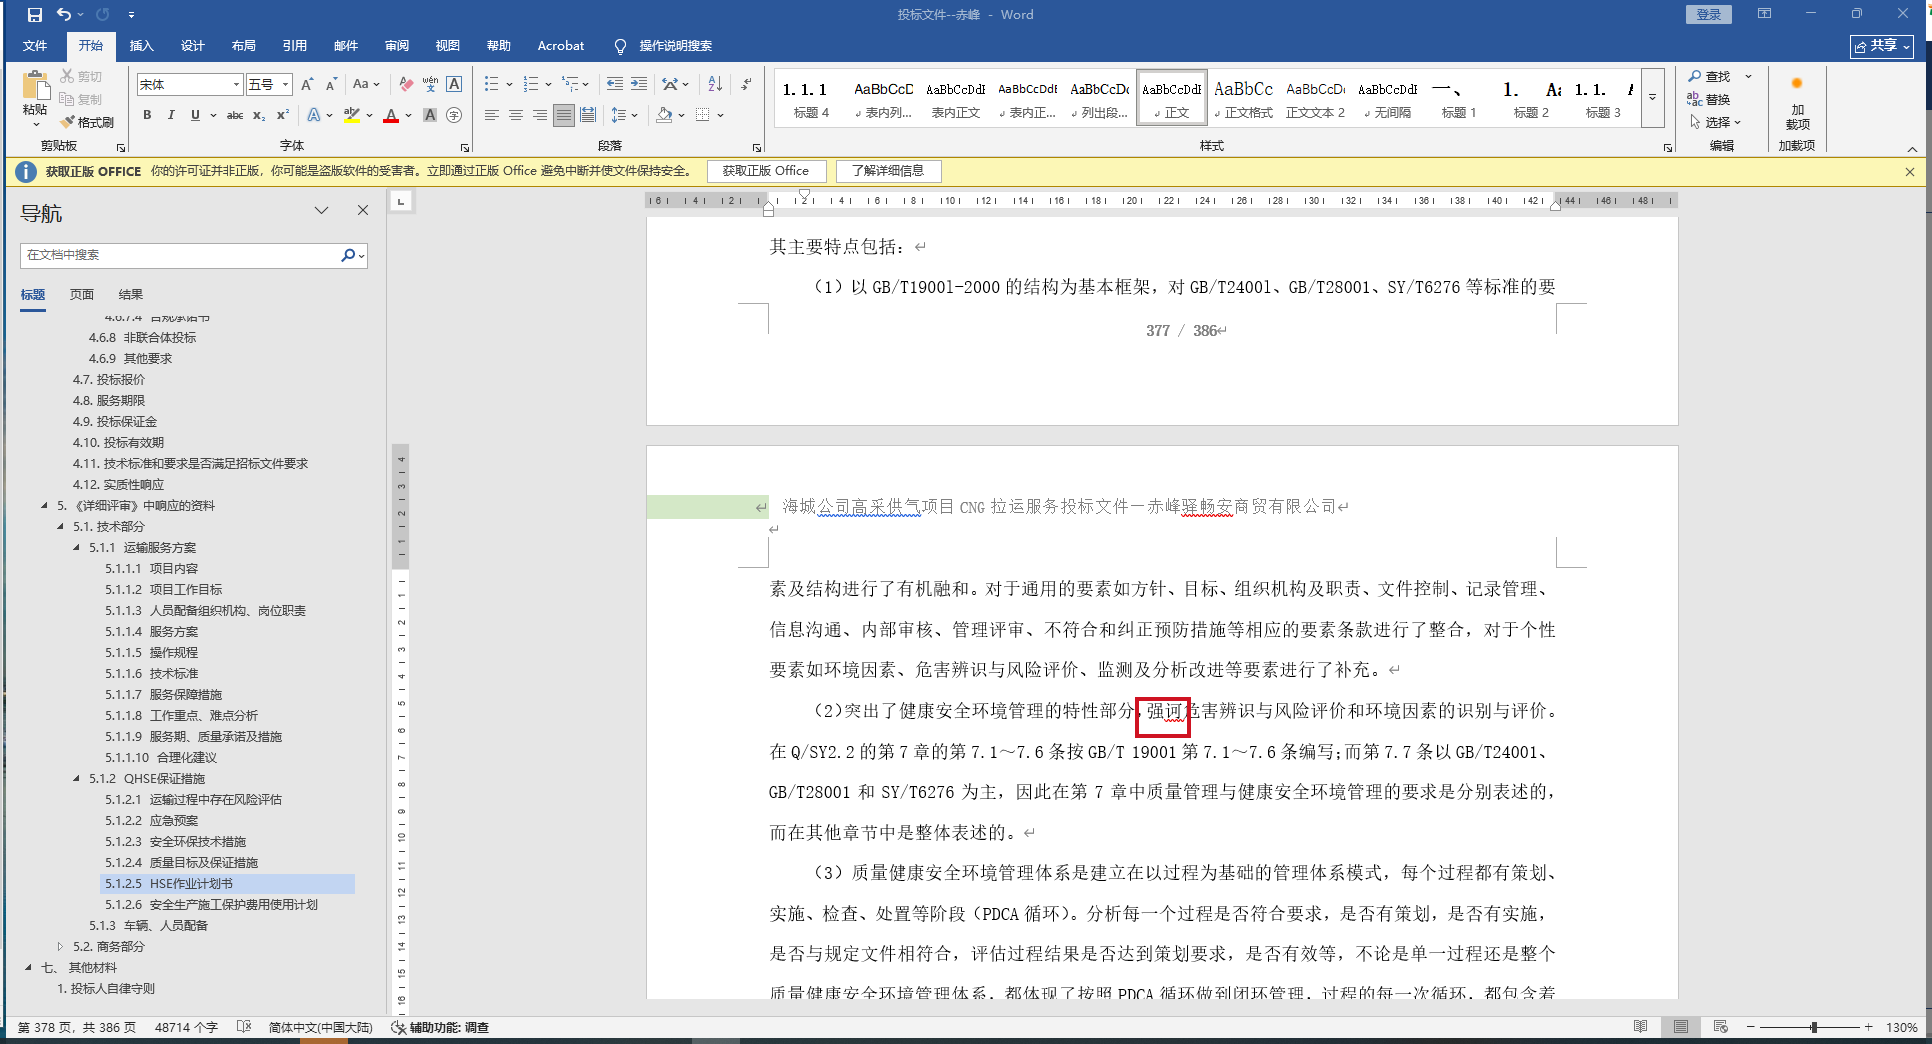The height and width of the screenshot is (1044, 1932).
Task: Switch to the 布局 ribbon tab
Action: [x=244, y=46]
